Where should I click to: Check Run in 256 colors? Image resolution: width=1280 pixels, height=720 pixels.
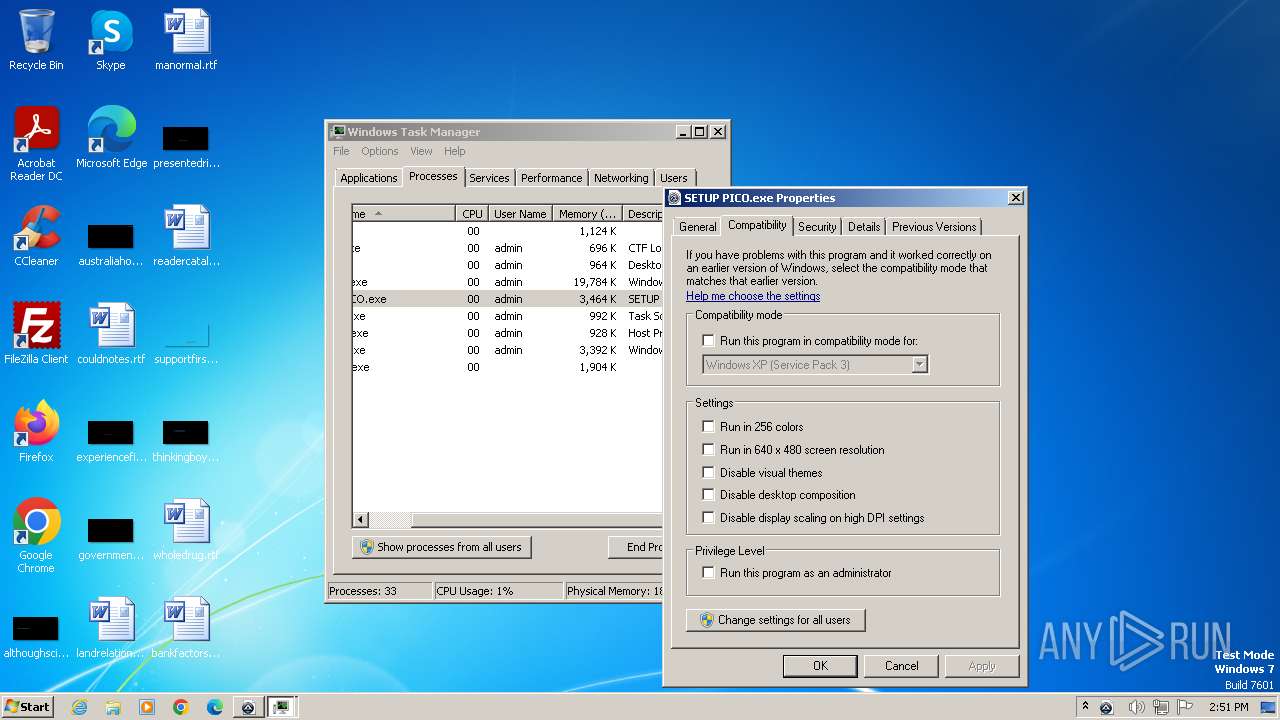pos(709,427)
